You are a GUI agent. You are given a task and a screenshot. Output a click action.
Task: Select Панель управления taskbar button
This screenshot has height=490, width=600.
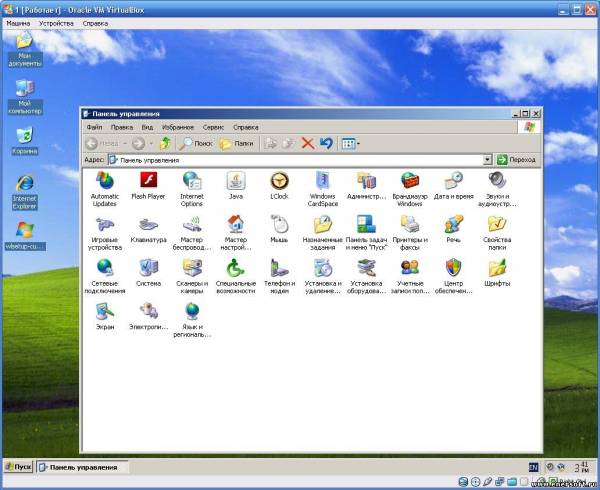tap(82, 467)
